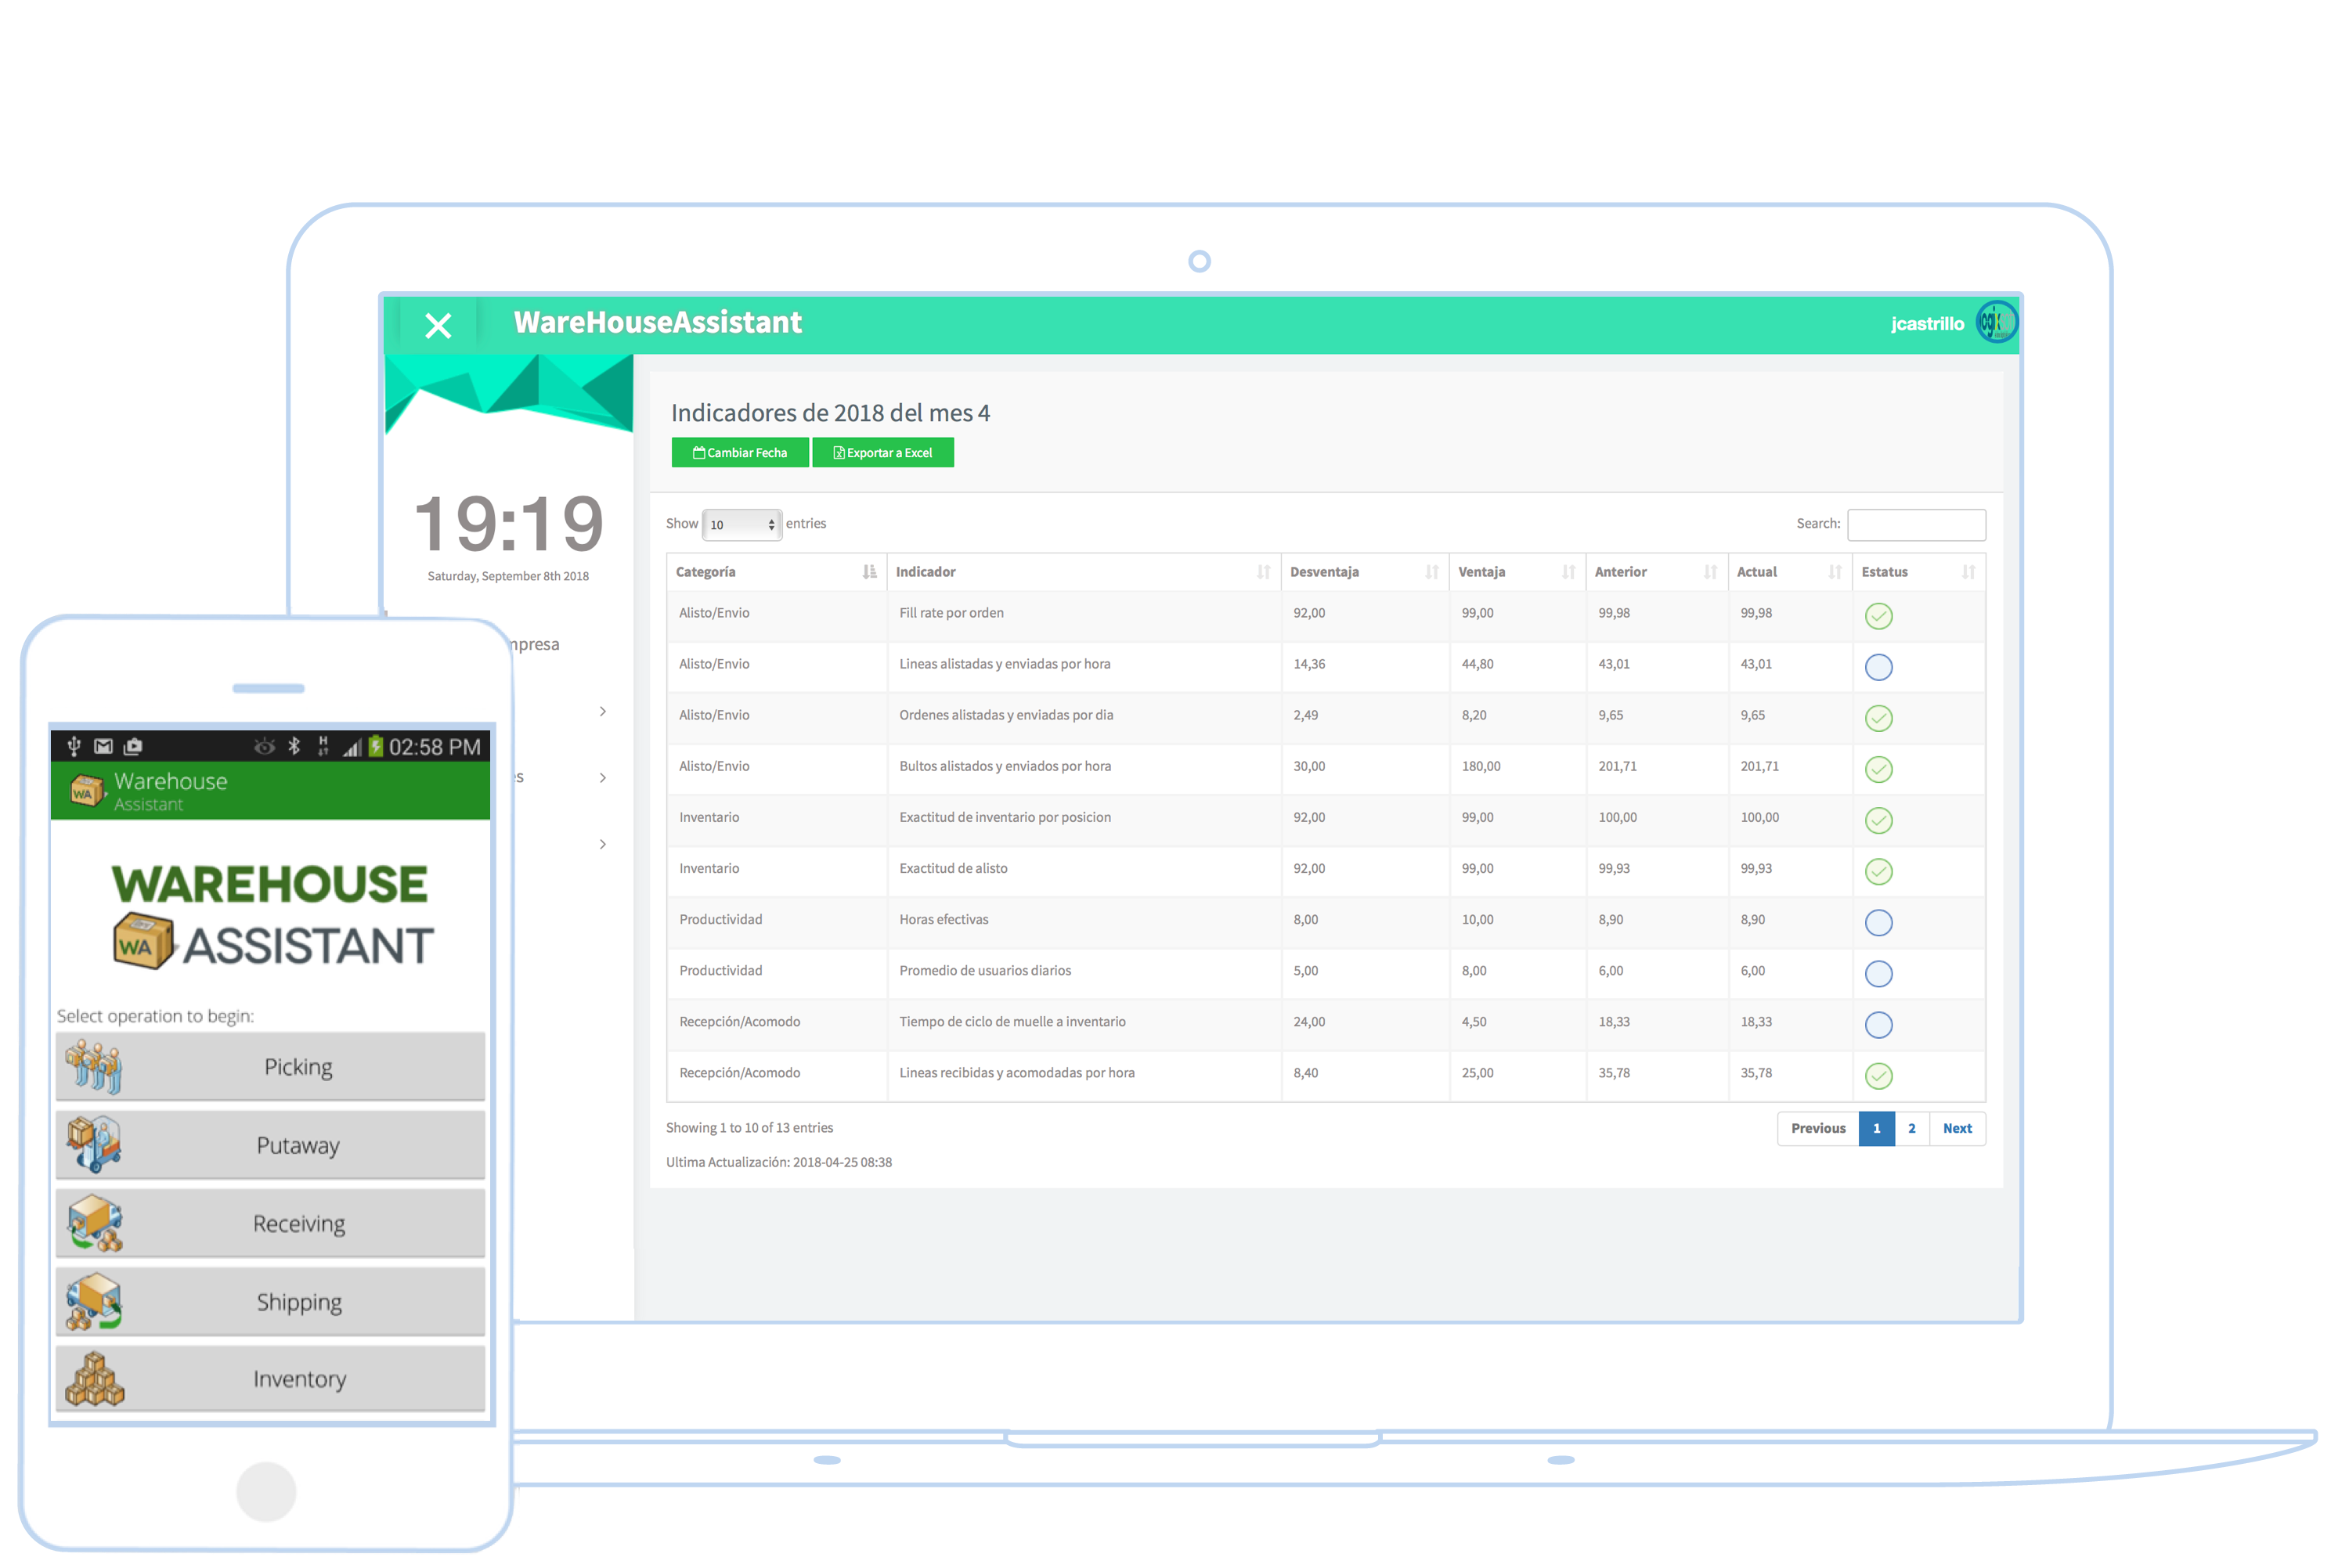Tap the battery icon in phone status bar
This screenshot has width=2349, height=1568.
[376, 746]
